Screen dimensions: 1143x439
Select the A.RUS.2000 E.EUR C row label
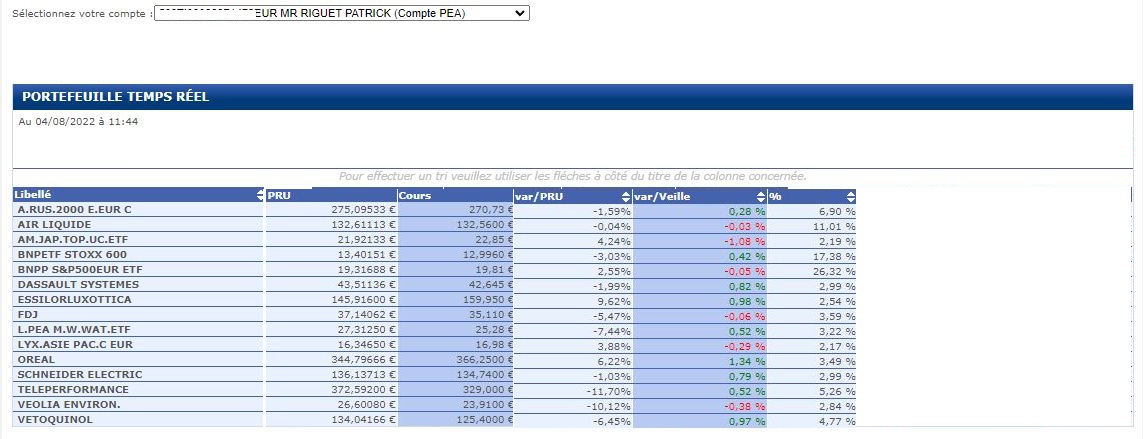[x=74, y=209]
